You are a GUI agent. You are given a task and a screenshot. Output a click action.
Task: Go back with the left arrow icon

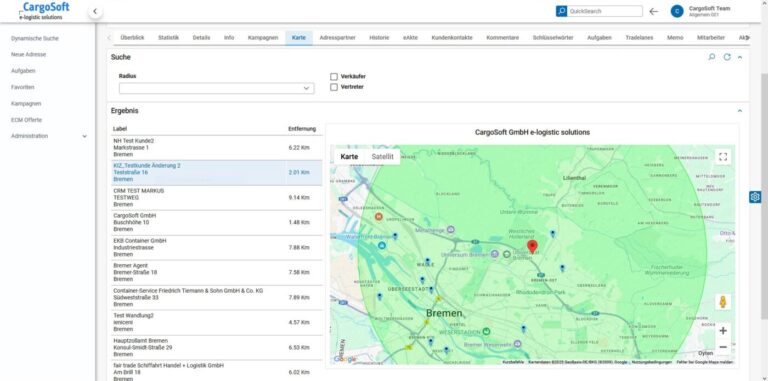pyautogui.click(x=653, y=11)
